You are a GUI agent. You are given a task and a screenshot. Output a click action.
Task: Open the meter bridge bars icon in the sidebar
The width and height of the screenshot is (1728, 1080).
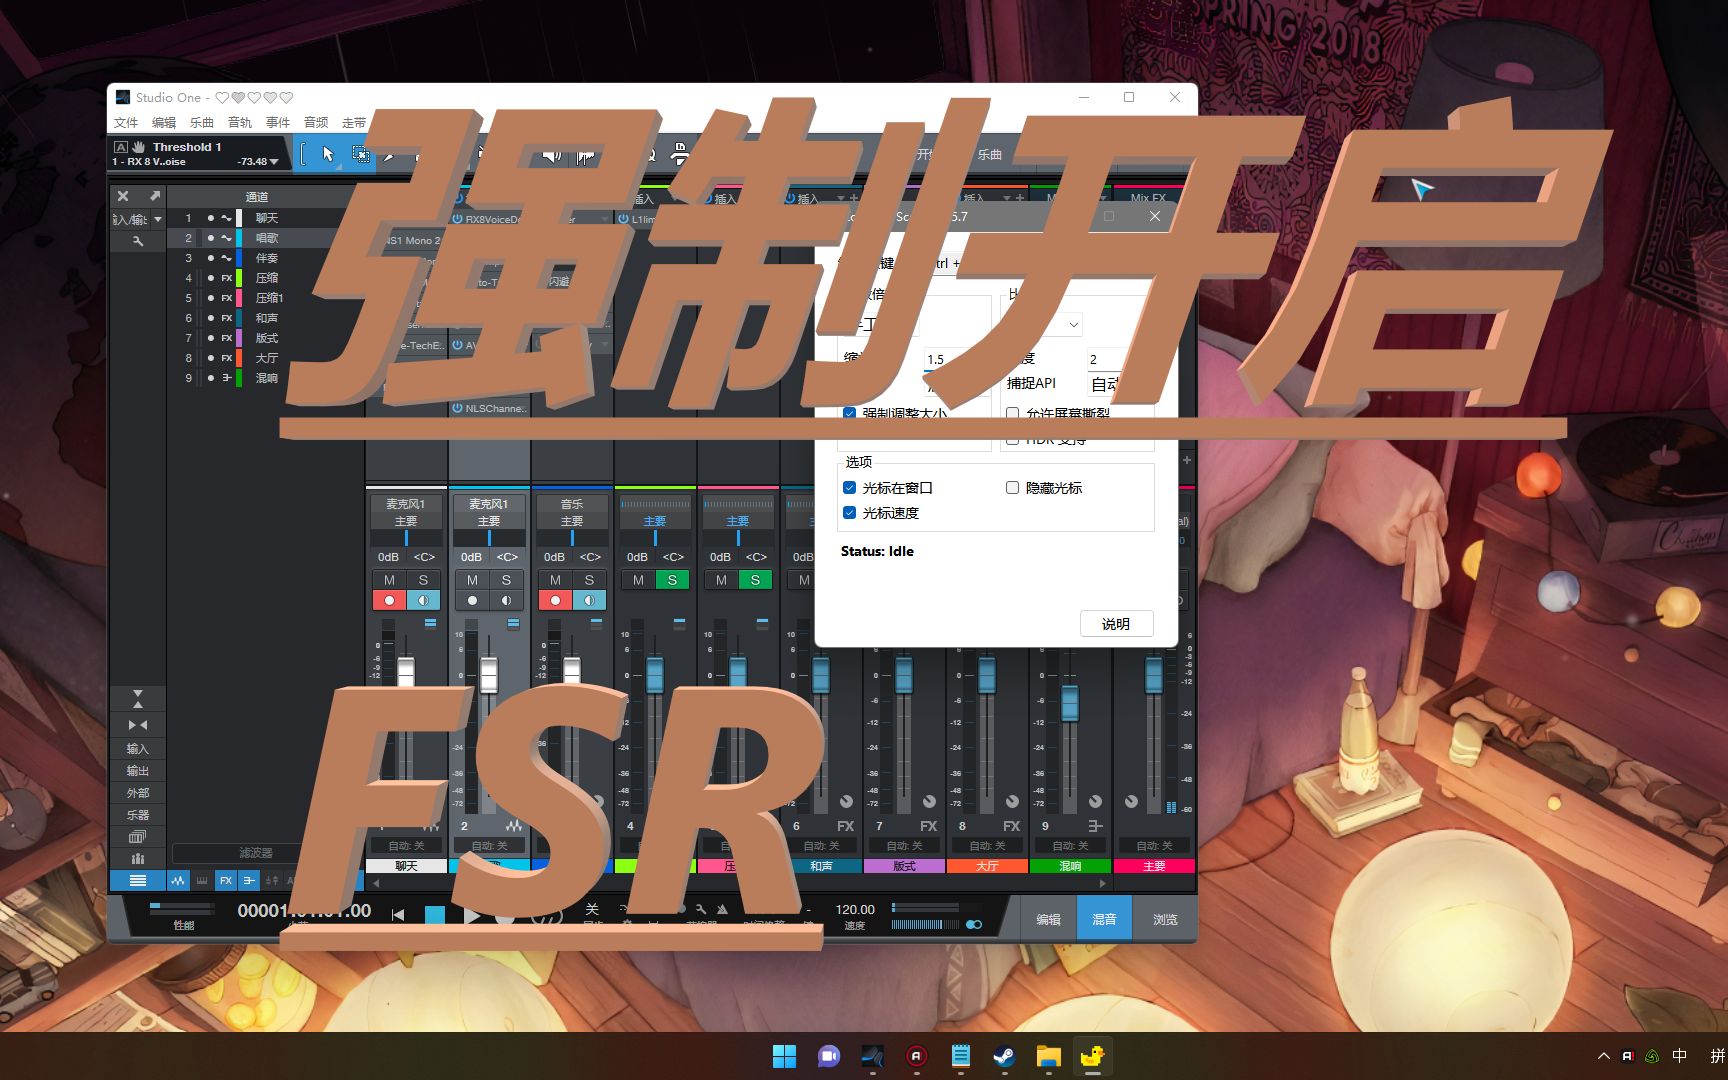point(138,858)
